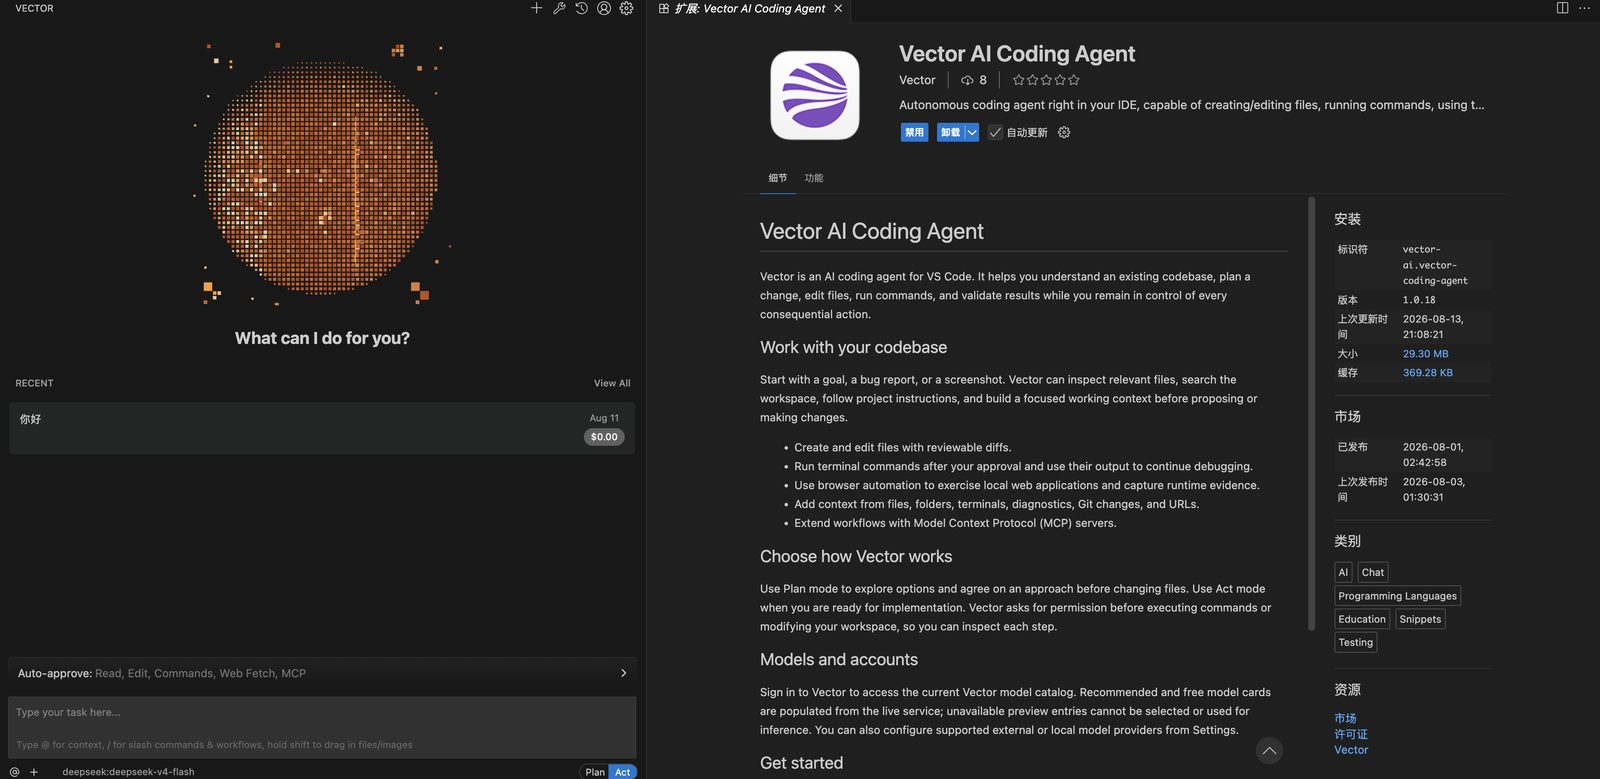Open the account profile icon
Image resolution: width=1600 pixels, height=779 pixels.
click(x=604, y=8)
